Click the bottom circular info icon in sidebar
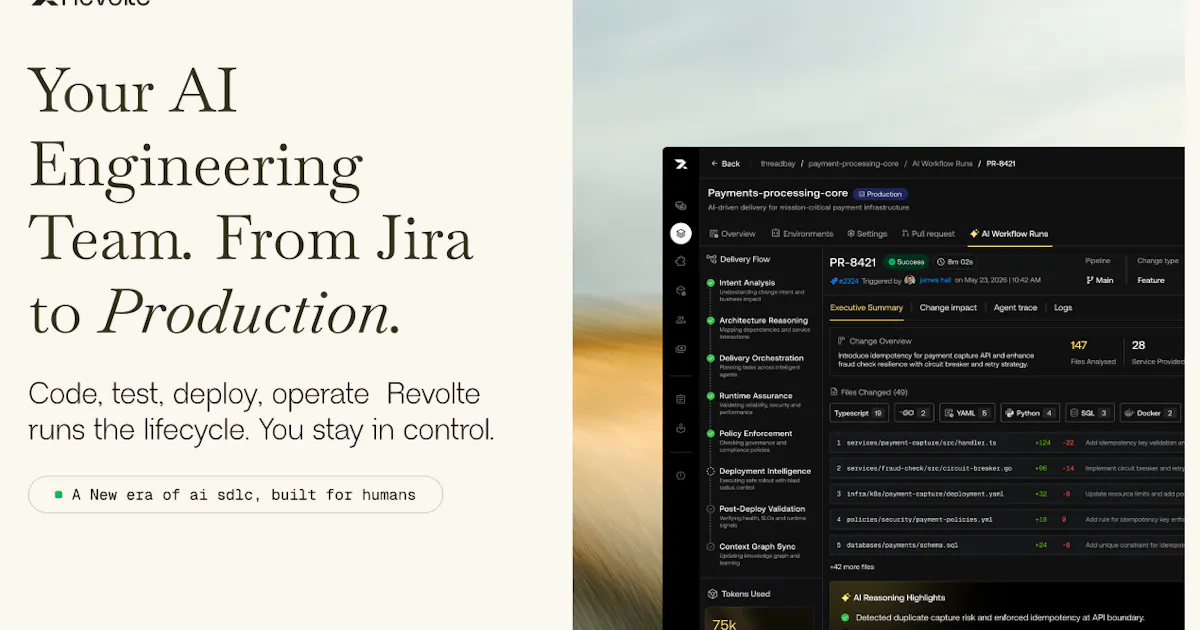 pos(681,476)
